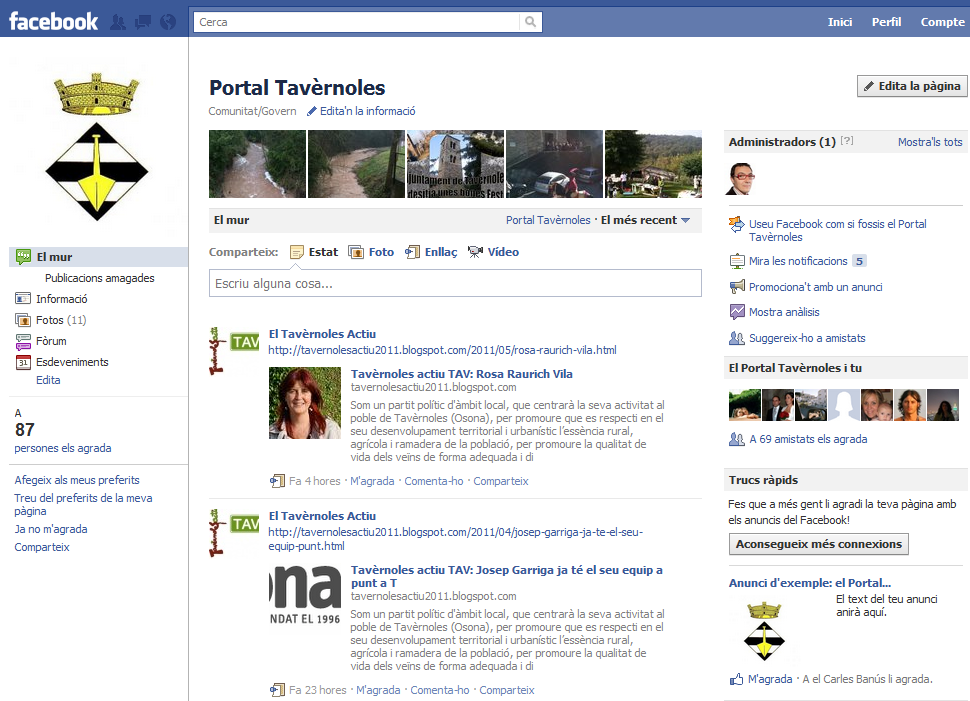Click the megaphone Promociona't icon
The image size is (970, 701).
737,286
